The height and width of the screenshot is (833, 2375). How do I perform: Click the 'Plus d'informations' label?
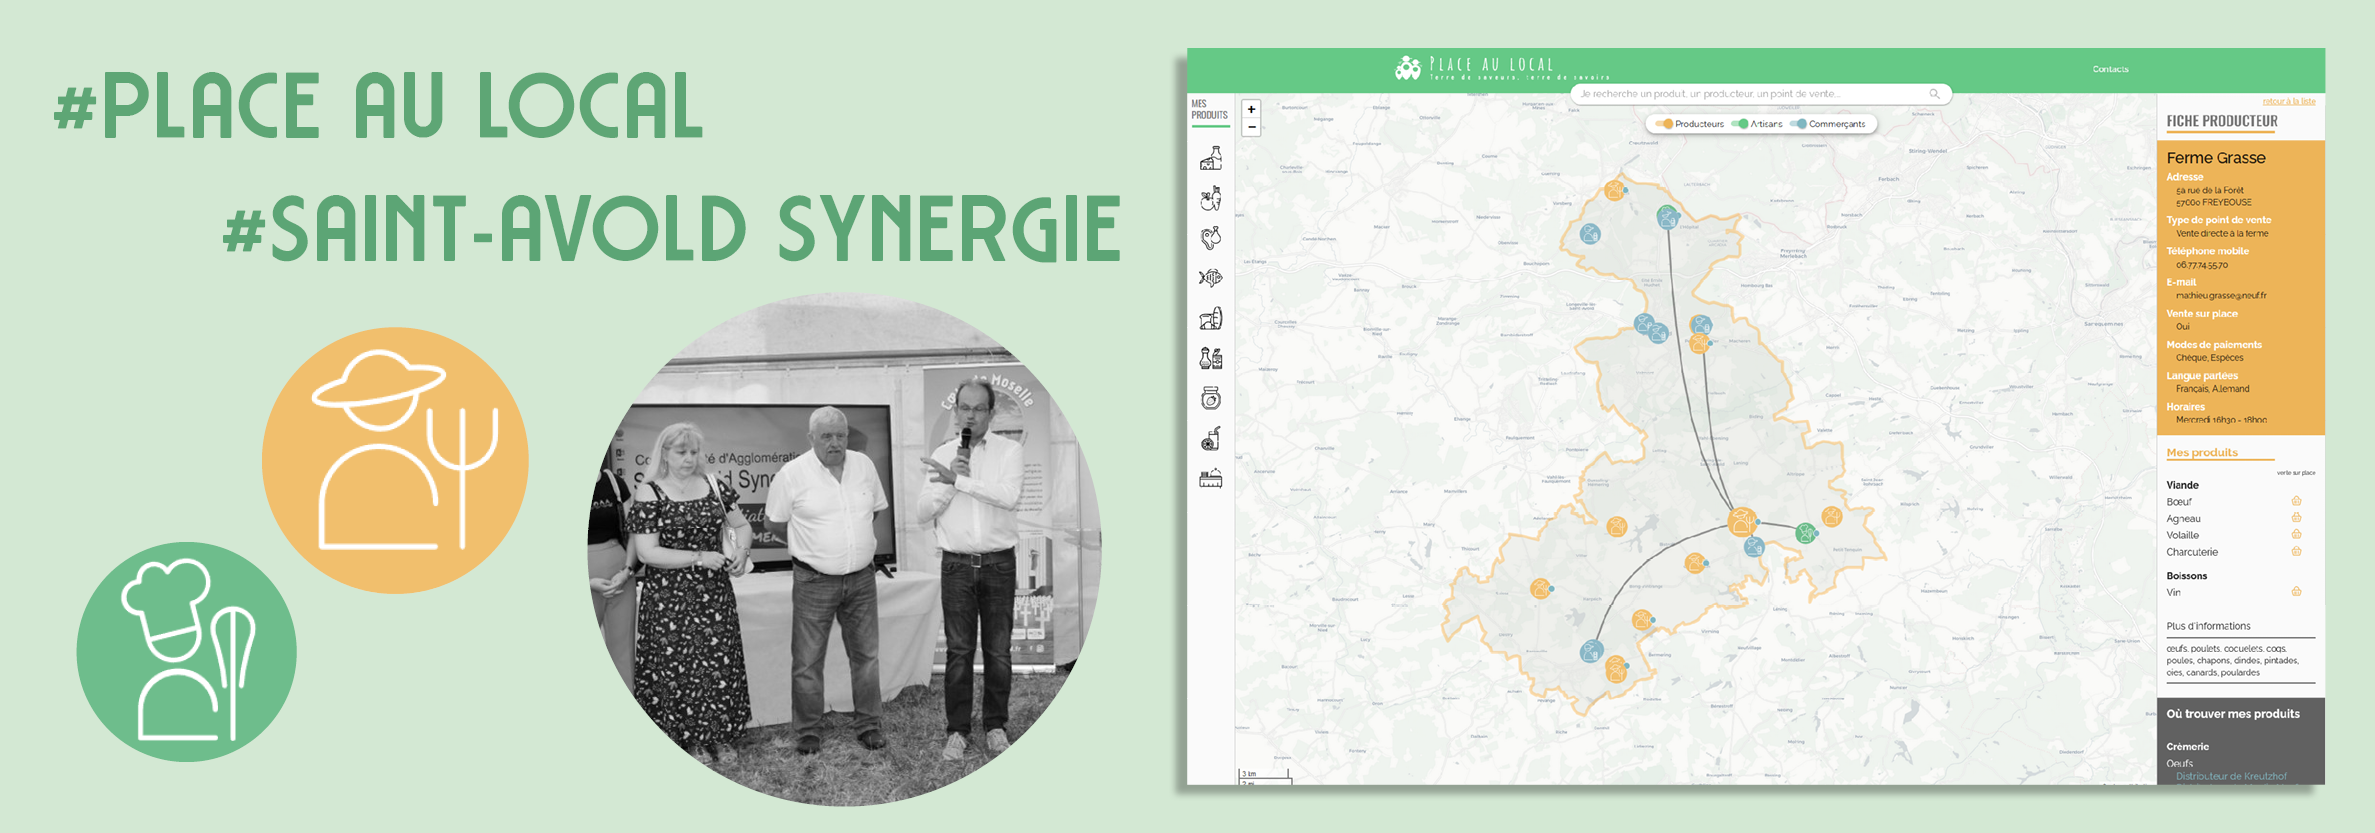tap(2208, 626)
